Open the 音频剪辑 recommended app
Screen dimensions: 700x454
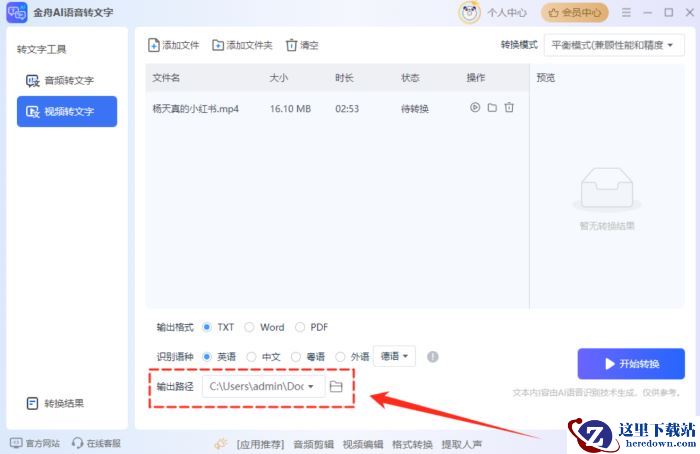tap(313, 444)
